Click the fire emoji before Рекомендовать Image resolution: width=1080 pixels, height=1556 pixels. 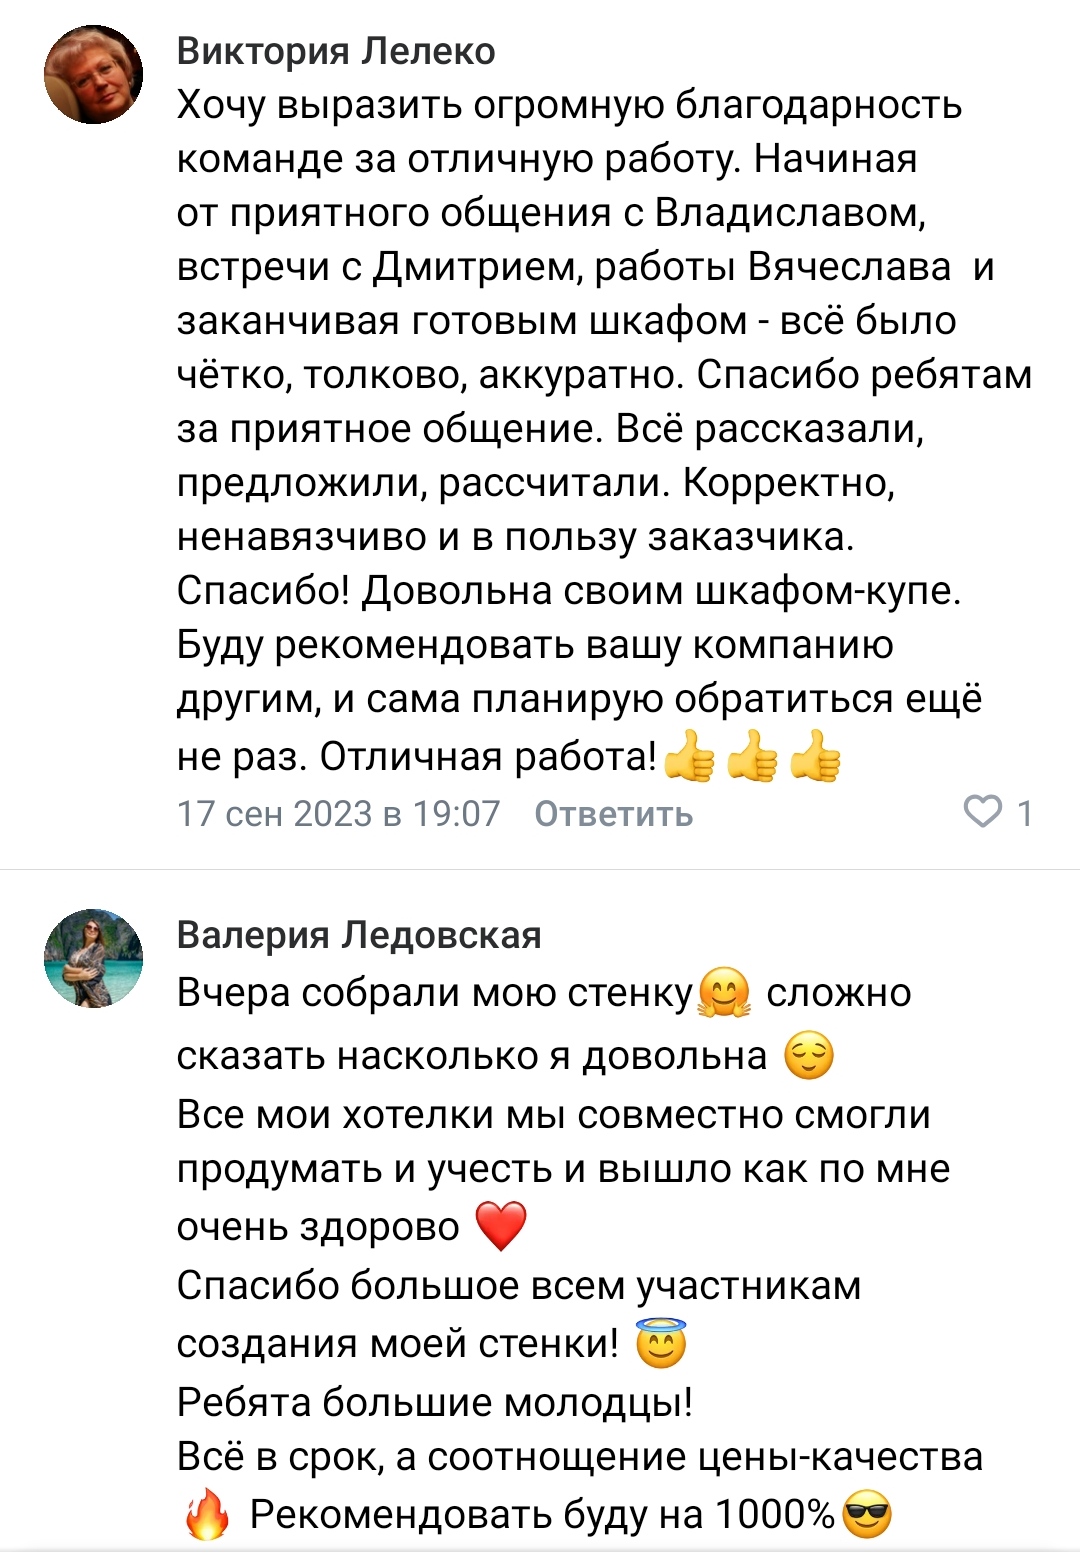[x=208, y=1515]
